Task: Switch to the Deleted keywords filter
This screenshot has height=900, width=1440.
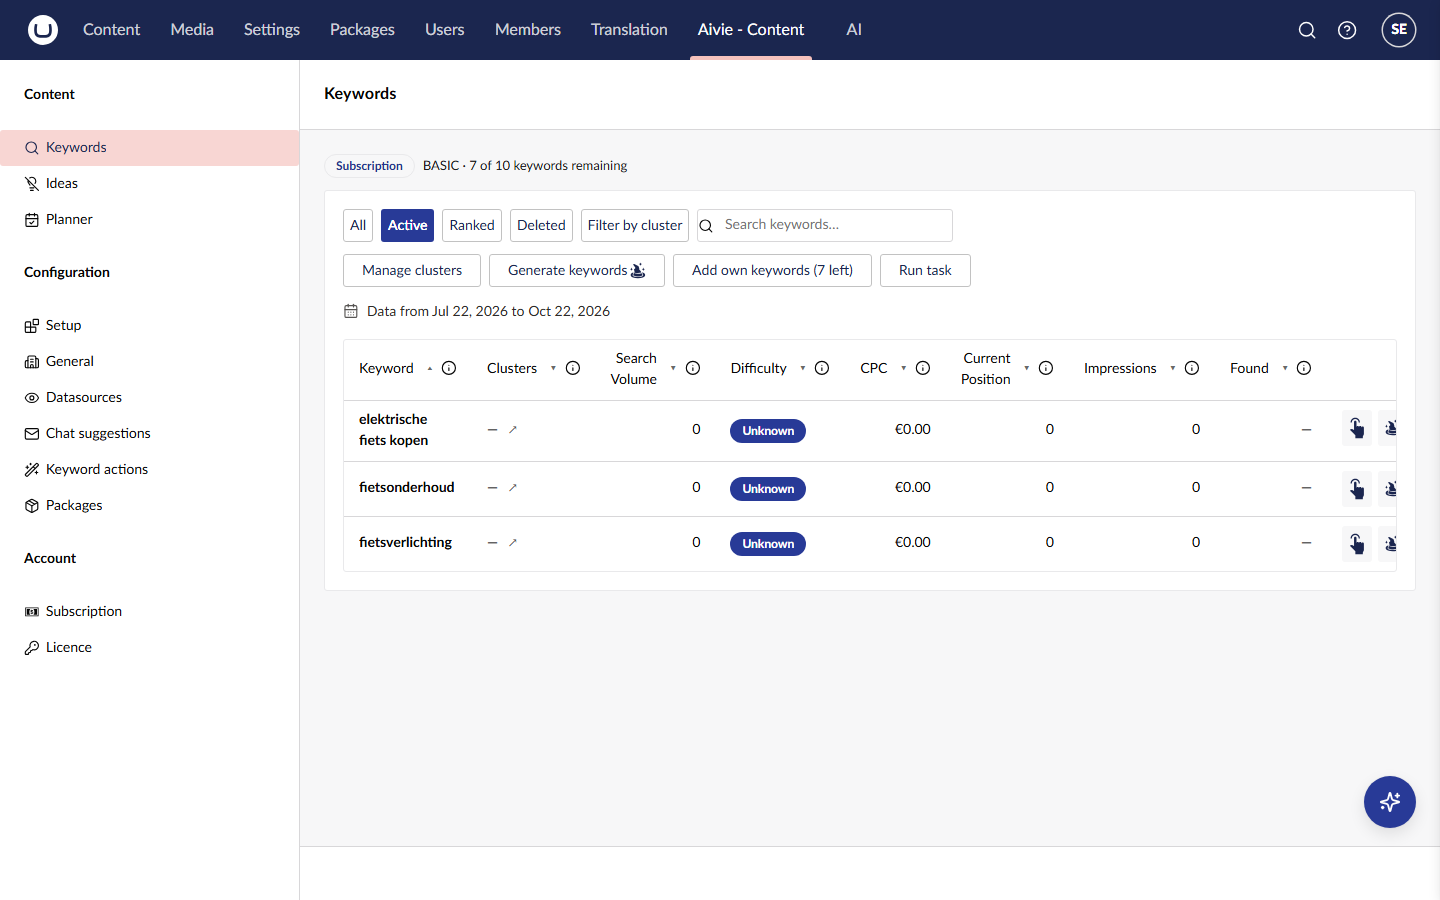Action: coord(541,225)
